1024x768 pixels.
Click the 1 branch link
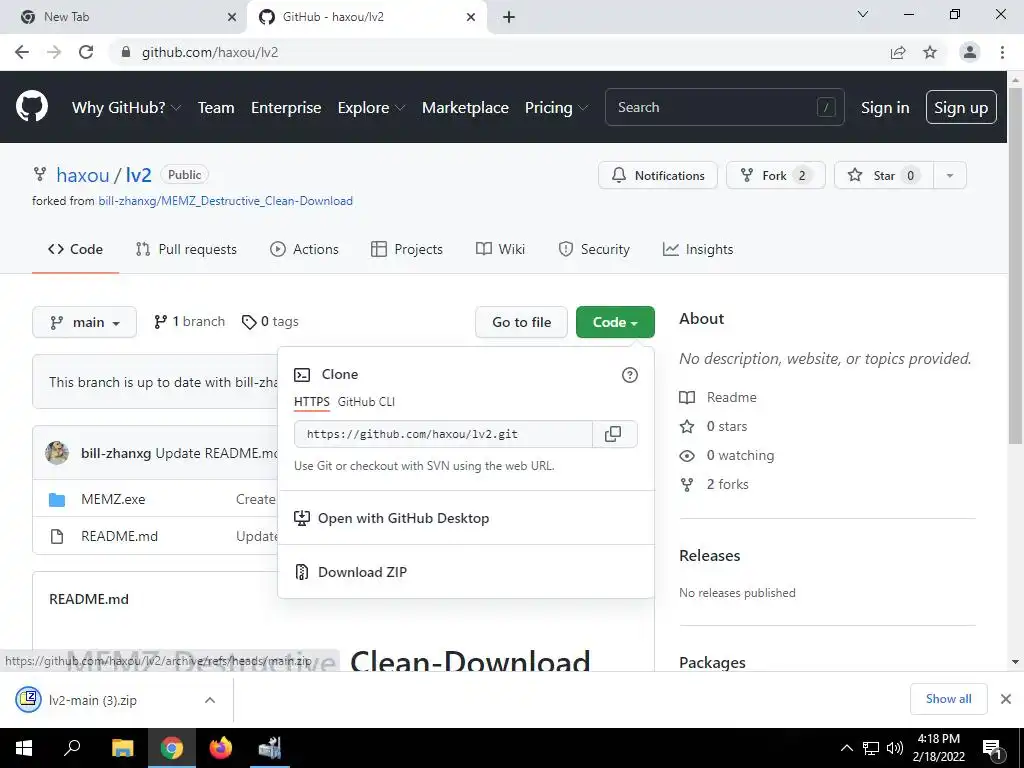[x=189, y=321]
